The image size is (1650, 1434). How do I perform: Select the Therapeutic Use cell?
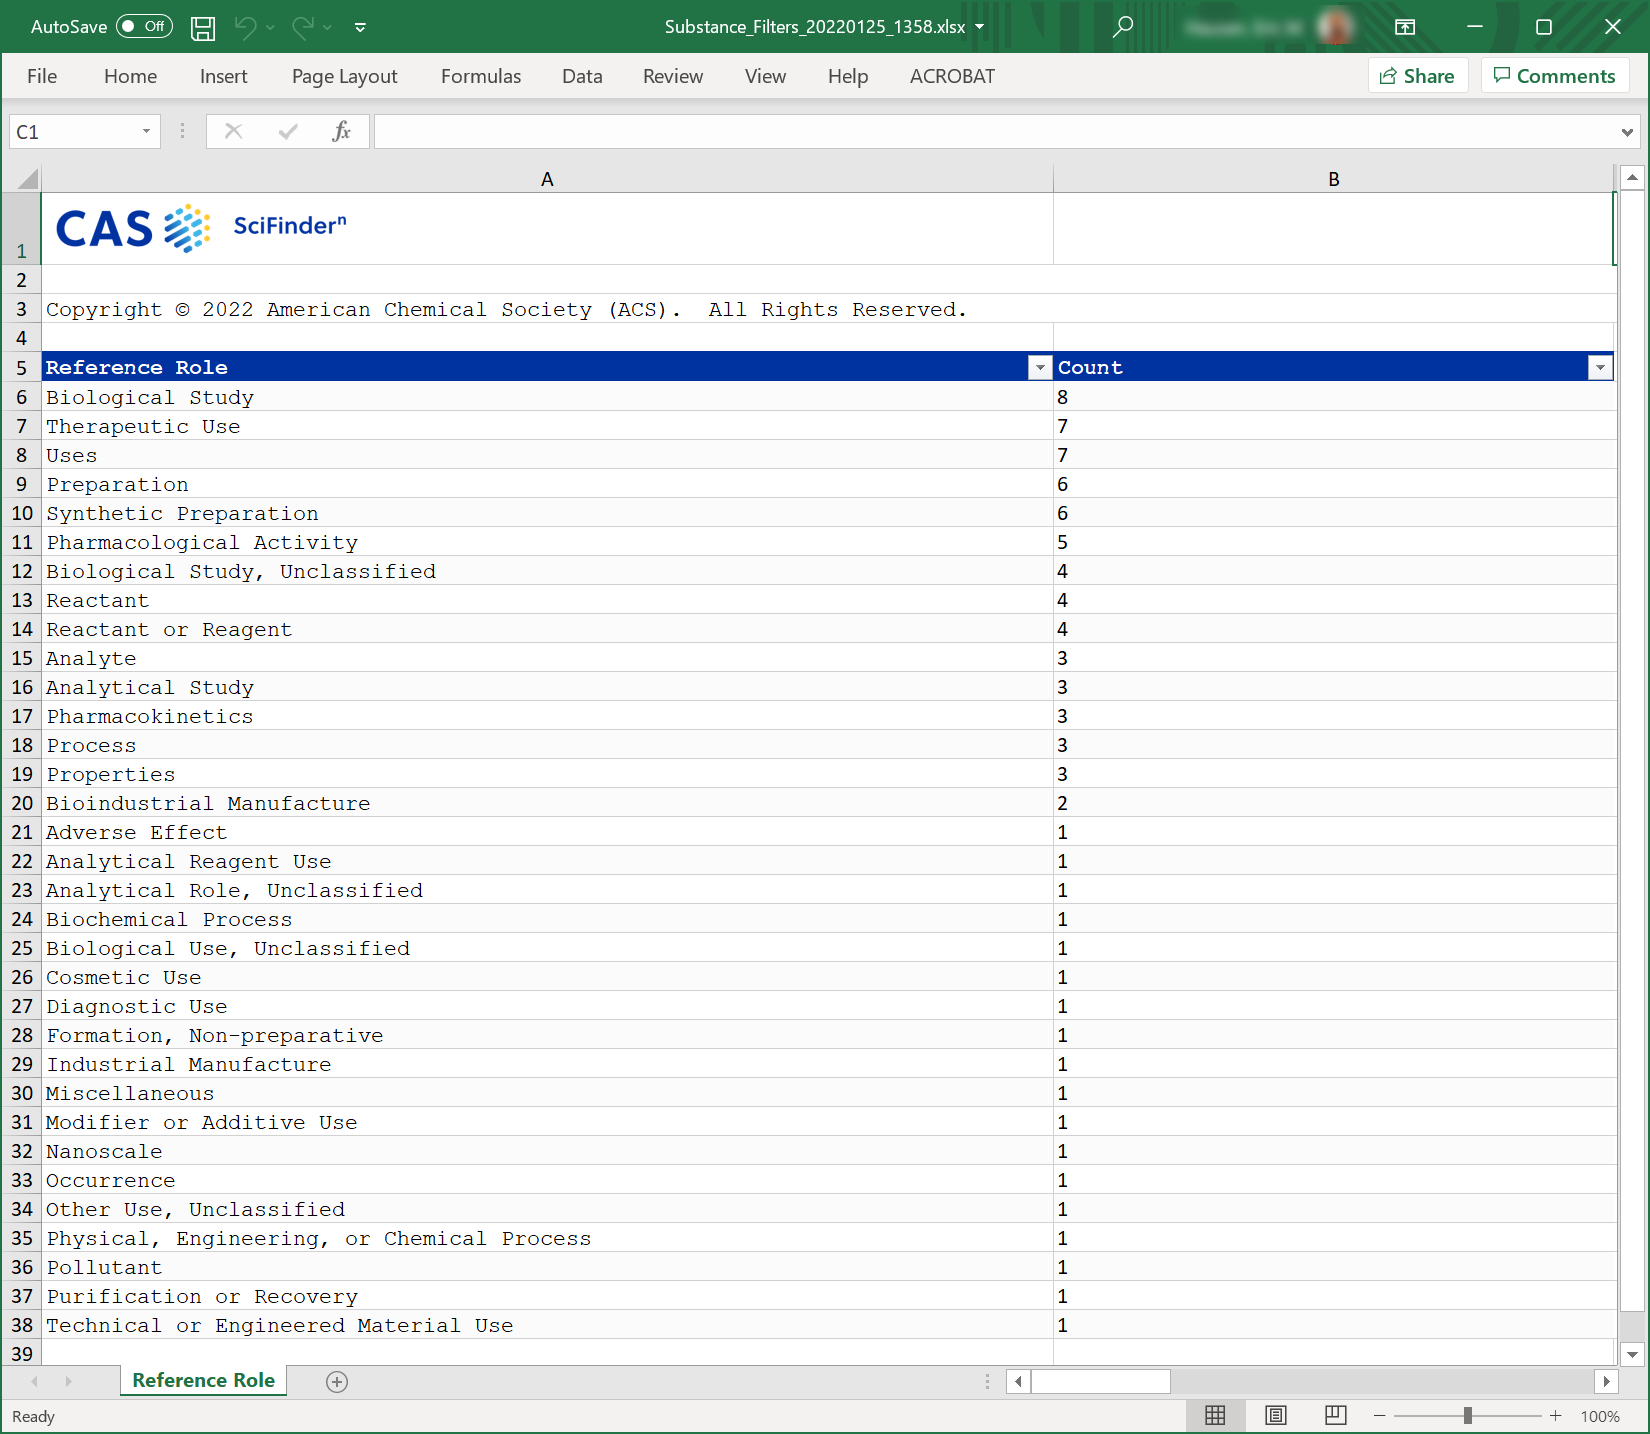(x=547, y=426)
